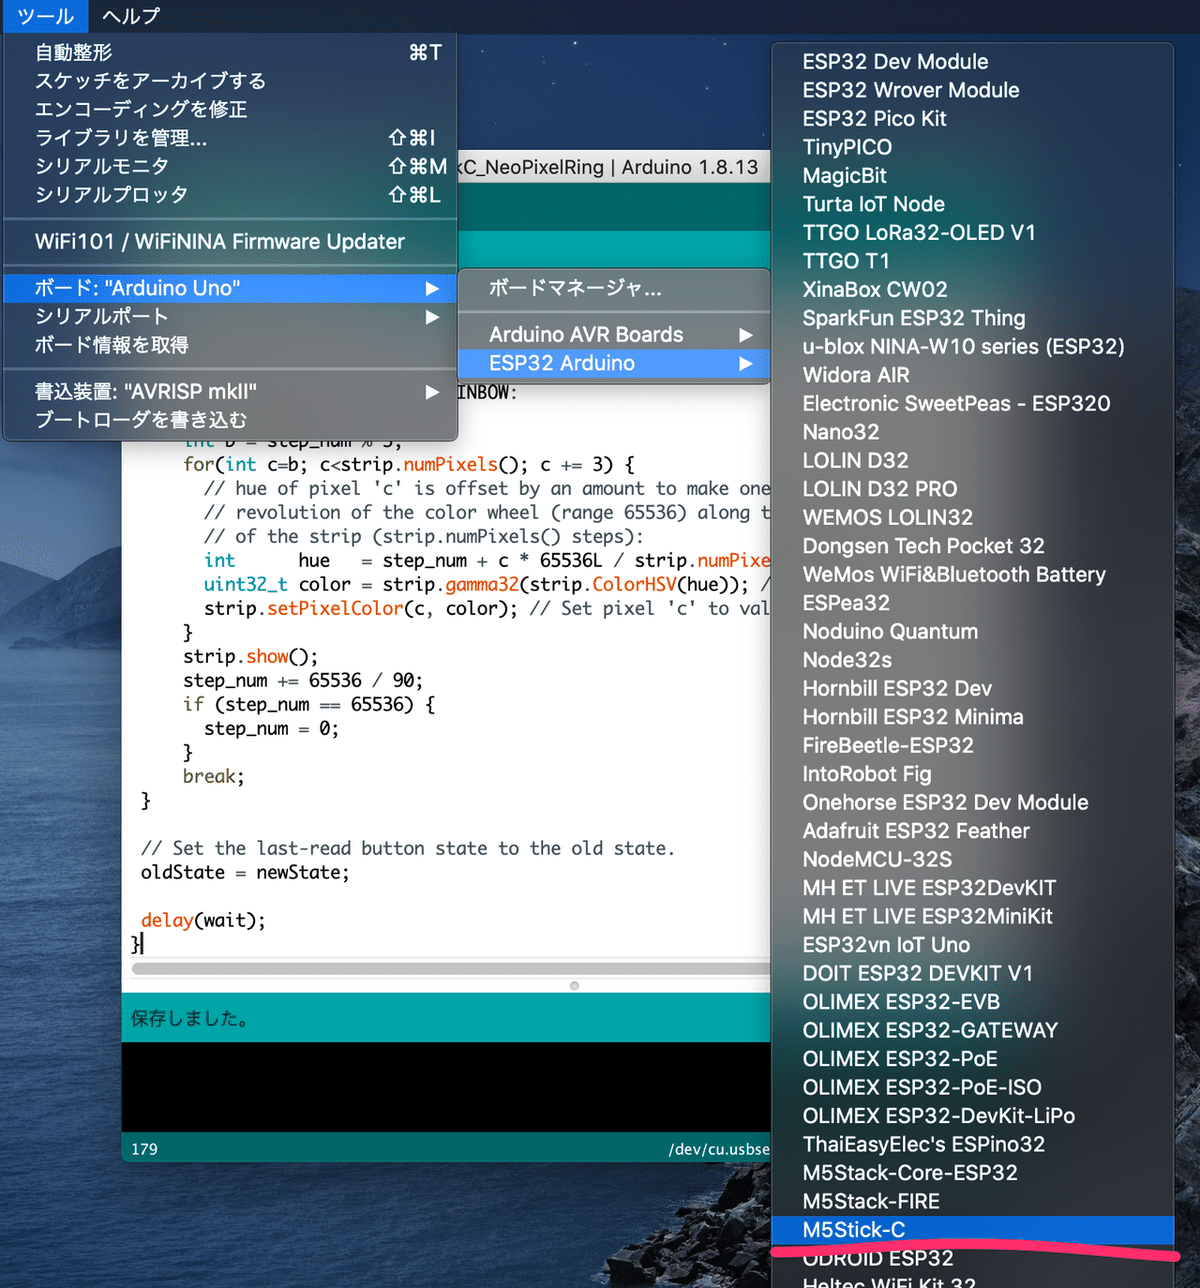The height and width of the screenshot is (1288, 1200).
Task: Select MH ET LIVE ESP32MiniKit board
Action: [x=972, y=917]
